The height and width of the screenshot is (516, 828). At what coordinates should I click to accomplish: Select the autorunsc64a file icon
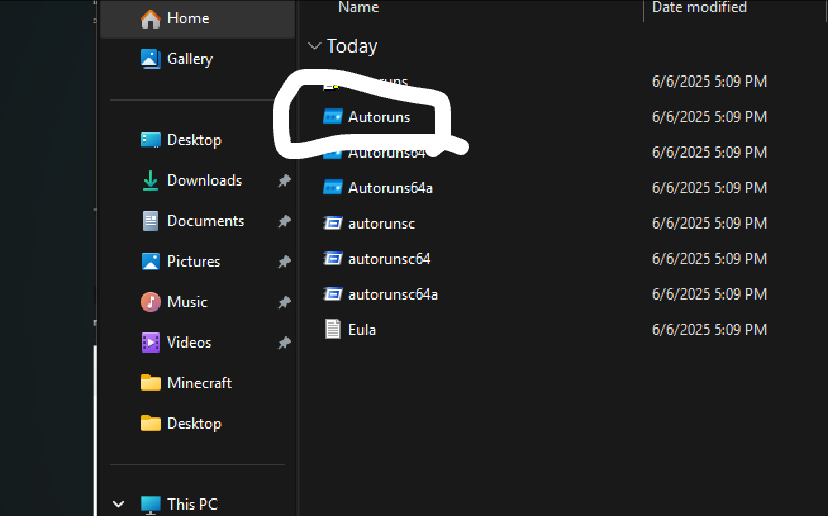pyautogui.click(x=333, y=294)
